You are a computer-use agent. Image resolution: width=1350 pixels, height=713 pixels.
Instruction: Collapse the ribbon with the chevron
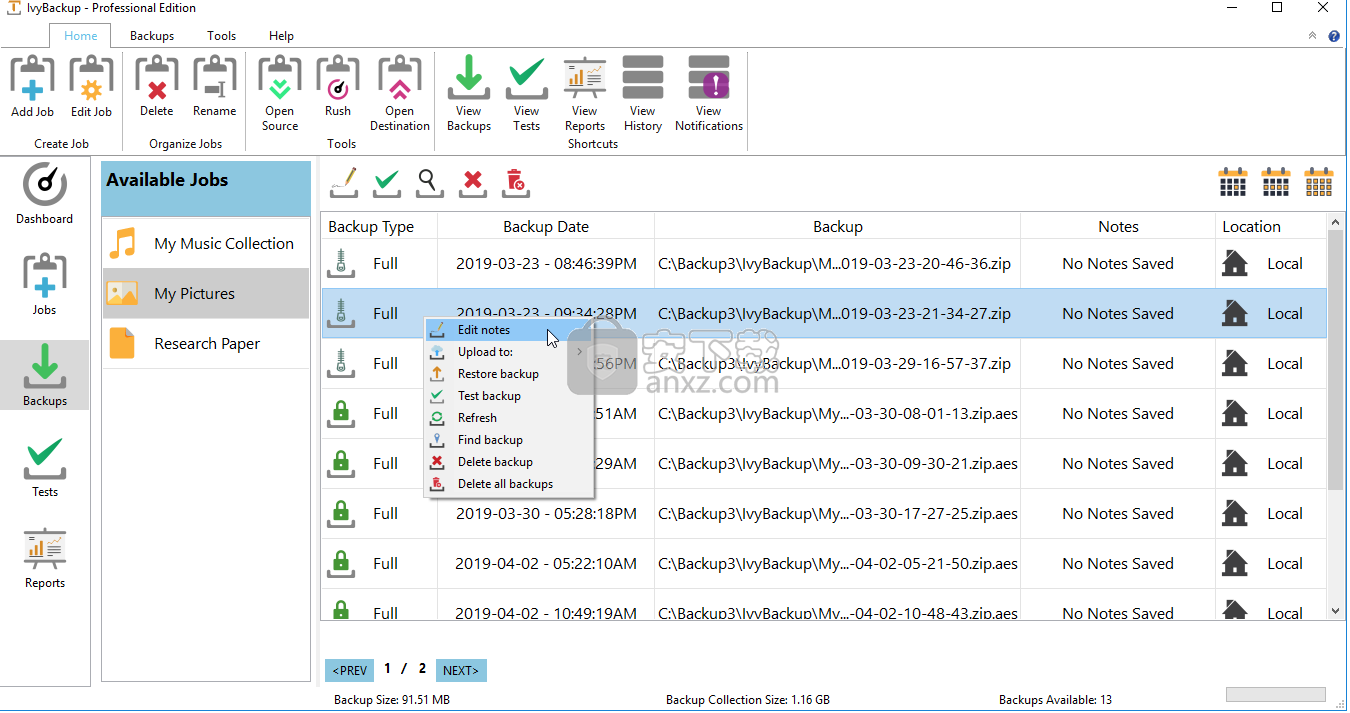tap(1313, 36)
